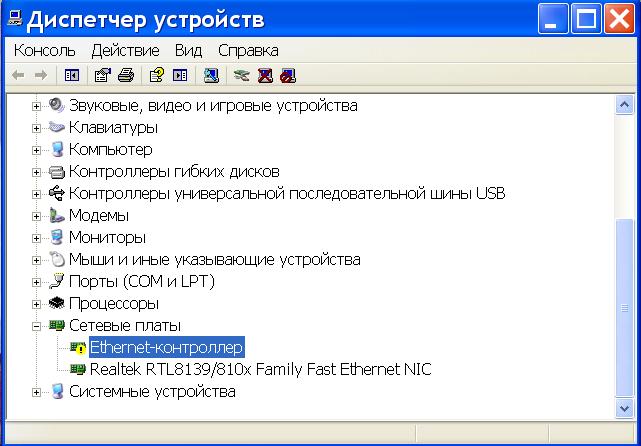Click the network card icon beside Сетевые платы
The width and height of the screenshot is (641, 446).
pyautogui.click(x=57, y=325)
